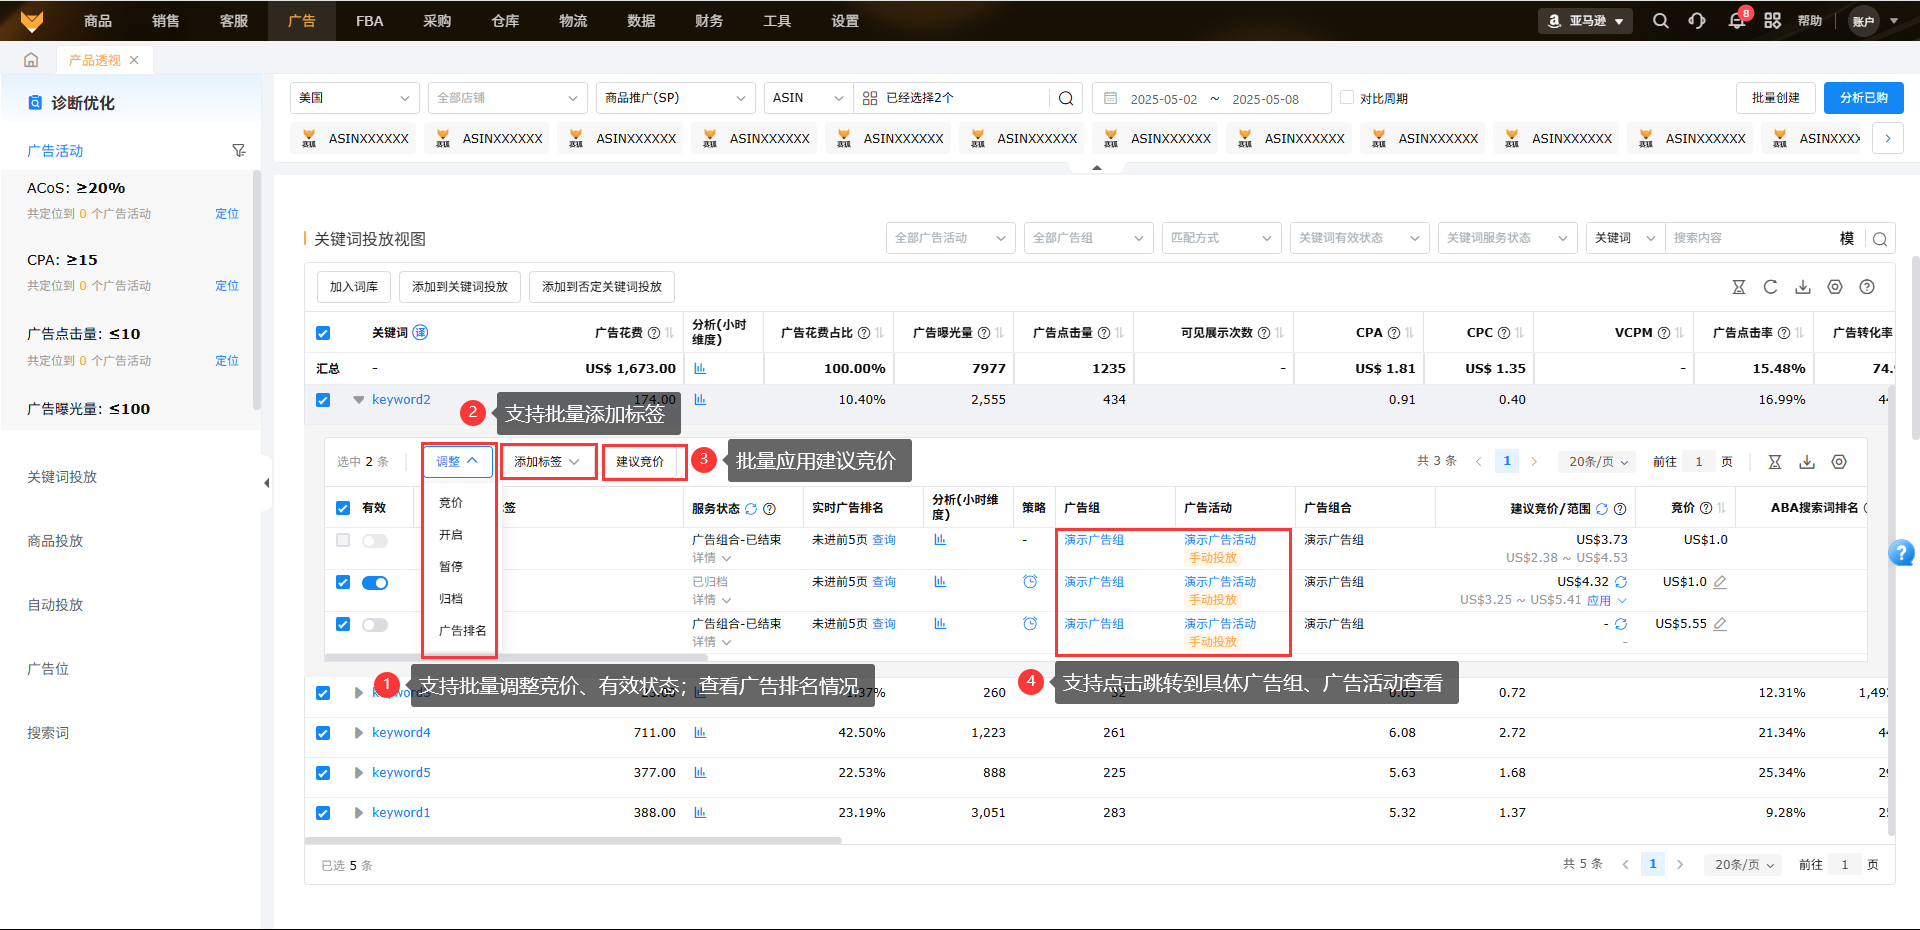
Task: Click the refresh icon in keyword toolbar
Action: click(x=1770, y=287)
